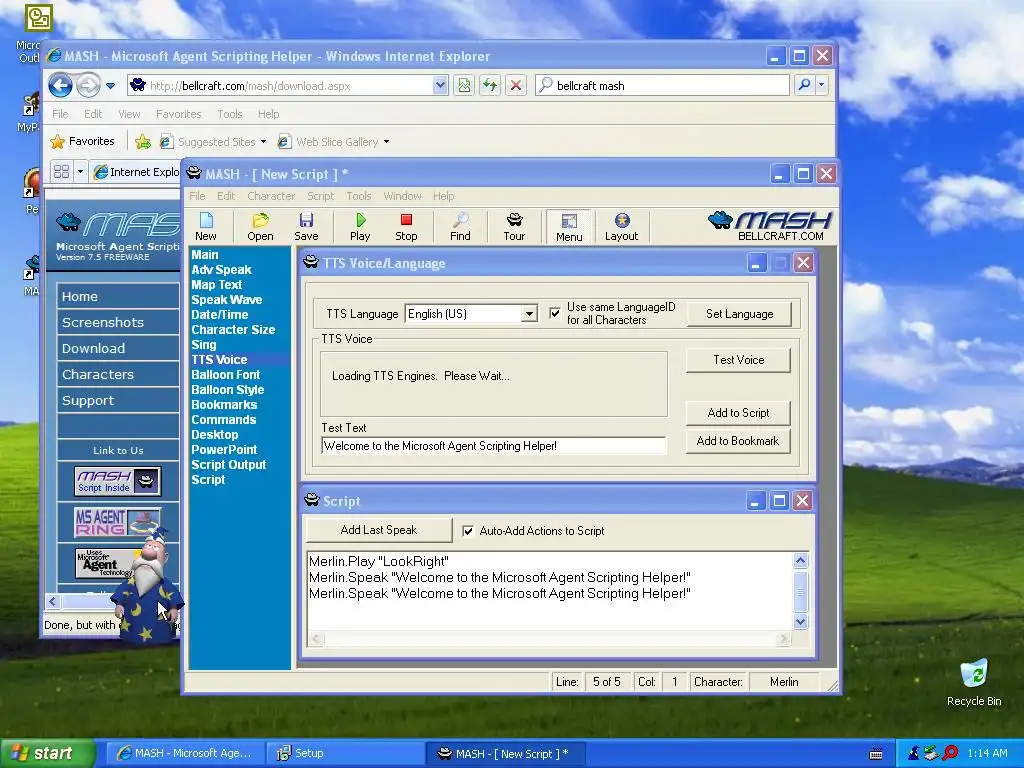Go back in Internet Explorer
Viewport: 1024px width, 768px height.
coord(60,86)
